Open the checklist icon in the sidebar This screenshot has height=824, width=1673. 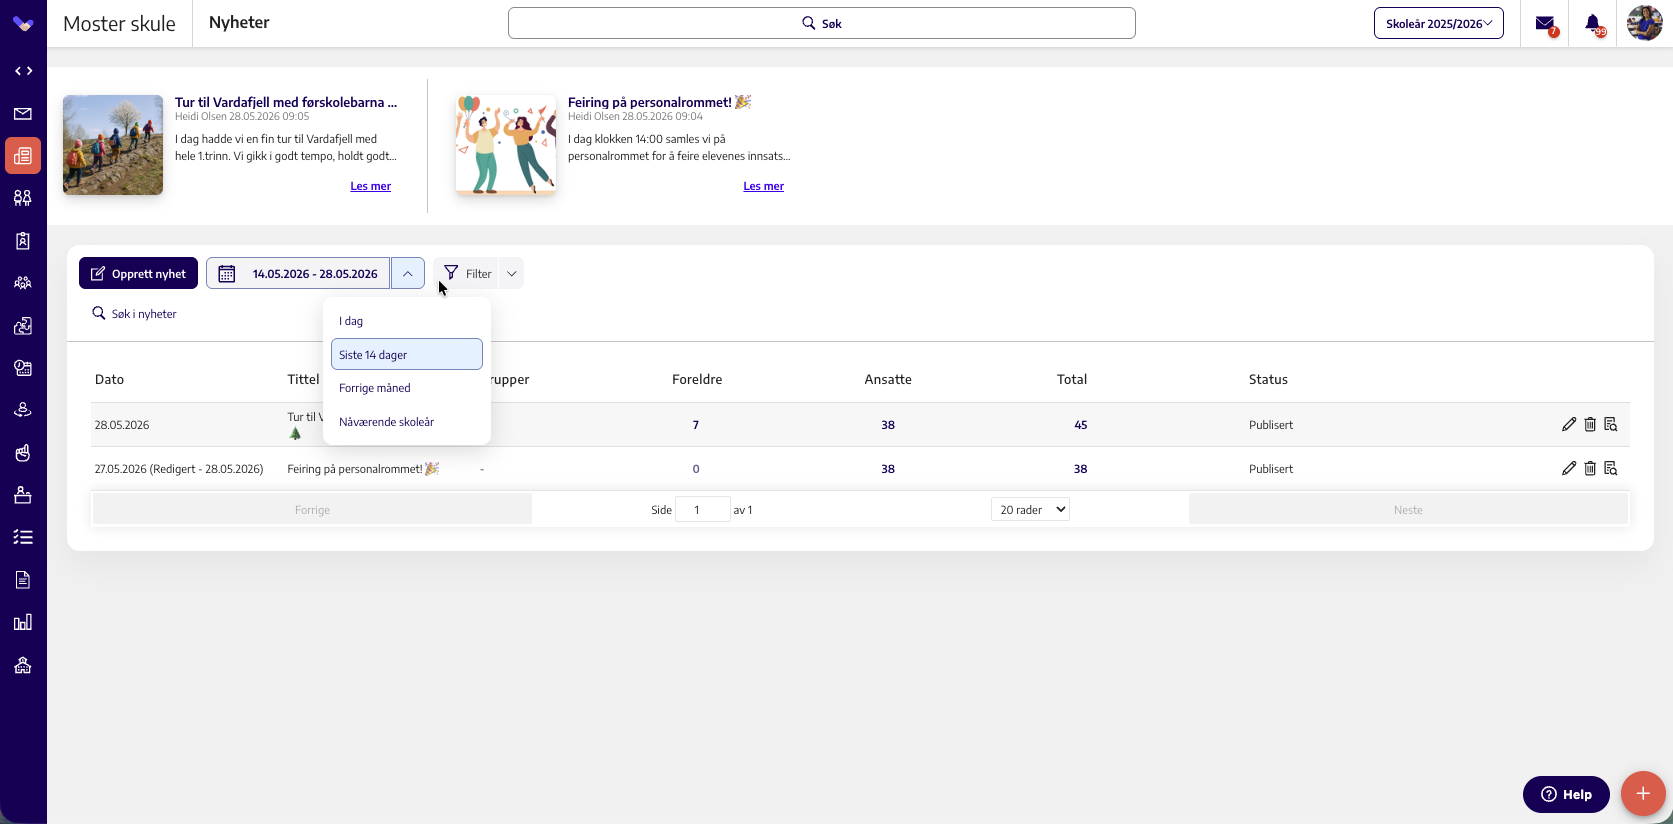[x=23, y=537]
